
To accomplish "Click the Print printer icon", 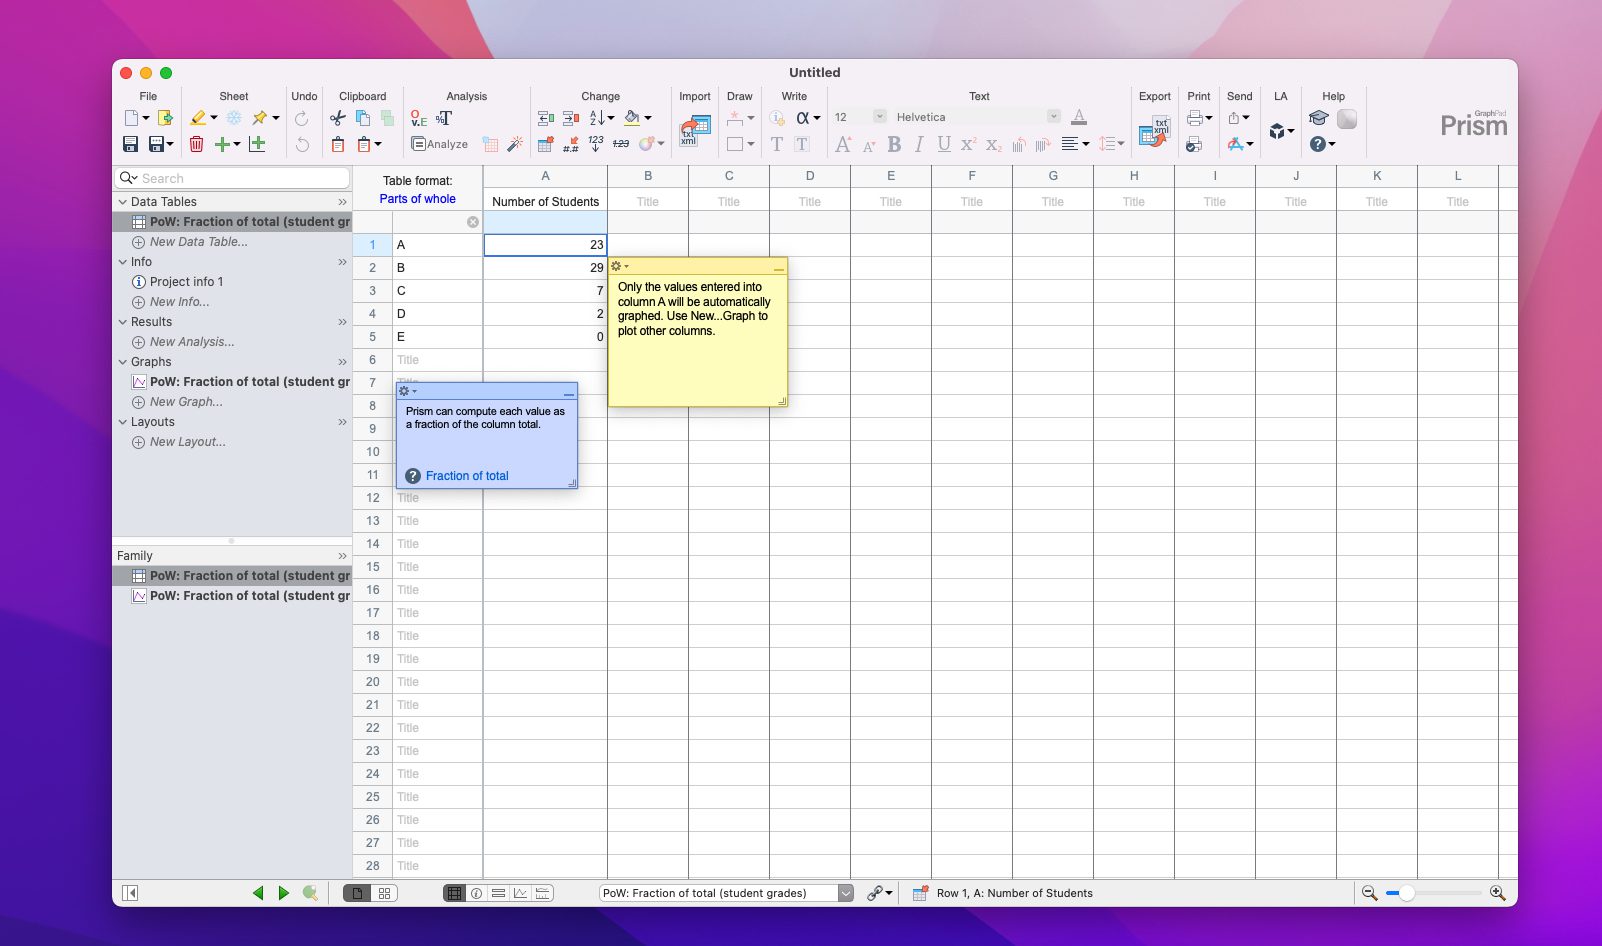I will [1194, 118].
